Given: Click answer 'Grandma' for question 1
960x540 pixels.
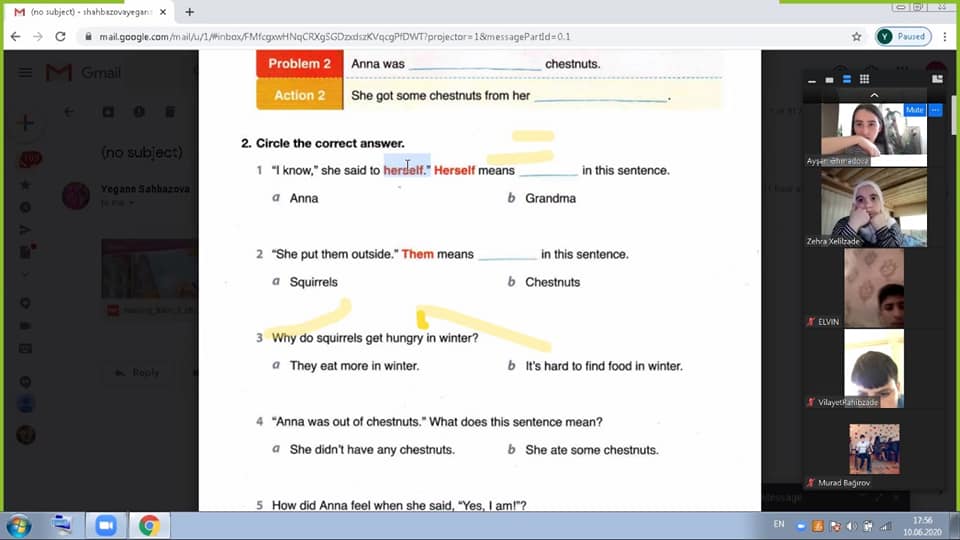Looking at the screenshot, I should click(550, 198).
